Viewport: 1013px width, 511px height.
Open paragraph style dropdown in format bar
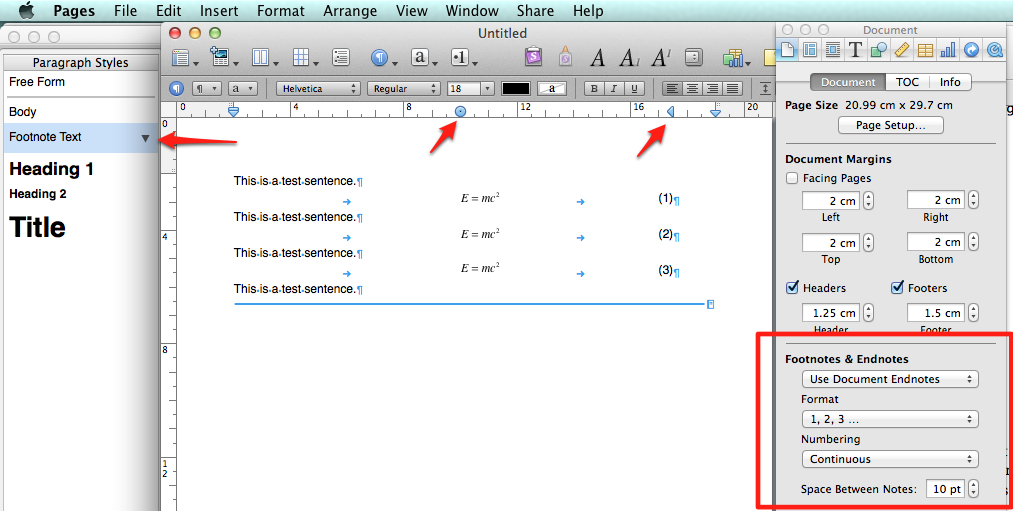207,89
